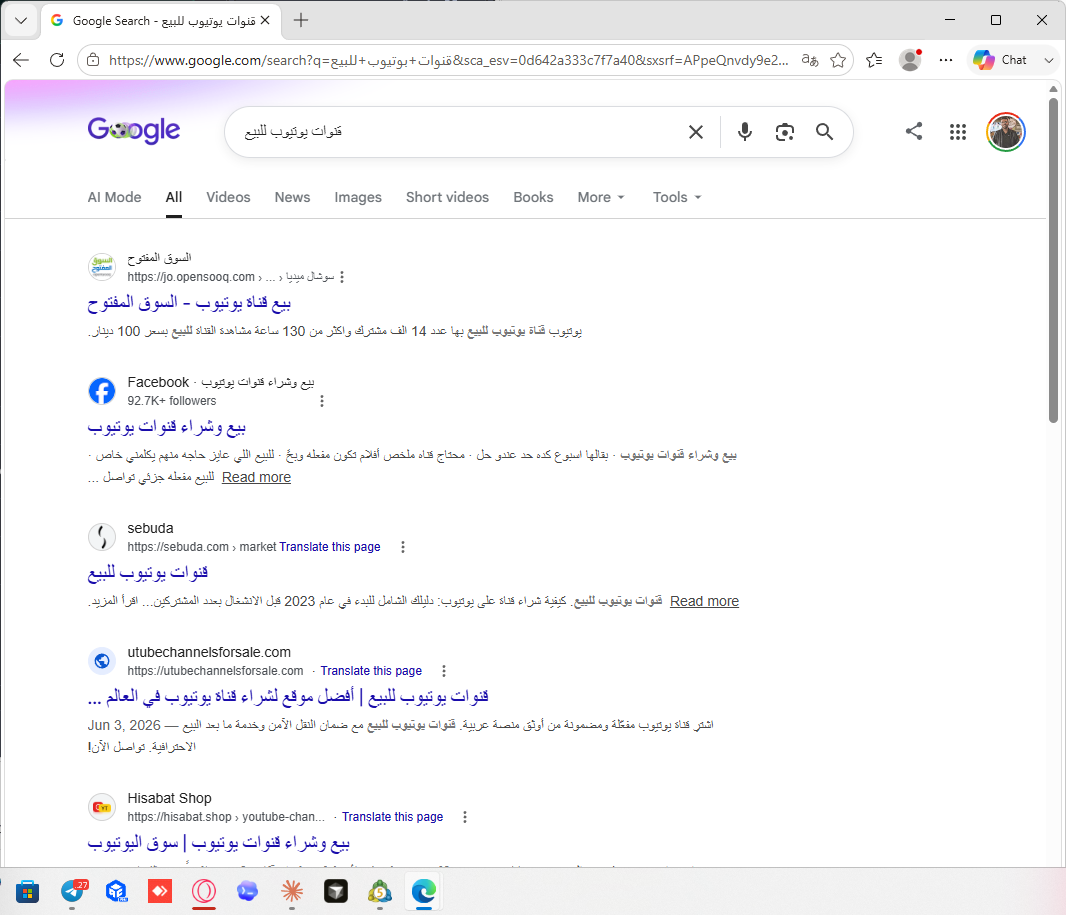Open Opera browser from the taskbar
The image size is (1066, 915).
click(x=203, y=891)
